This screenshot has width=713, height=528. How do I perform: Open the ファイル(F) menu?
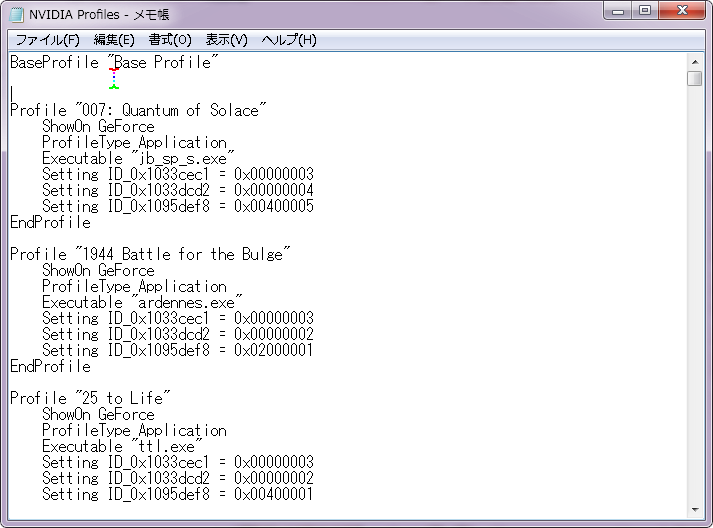47,40
